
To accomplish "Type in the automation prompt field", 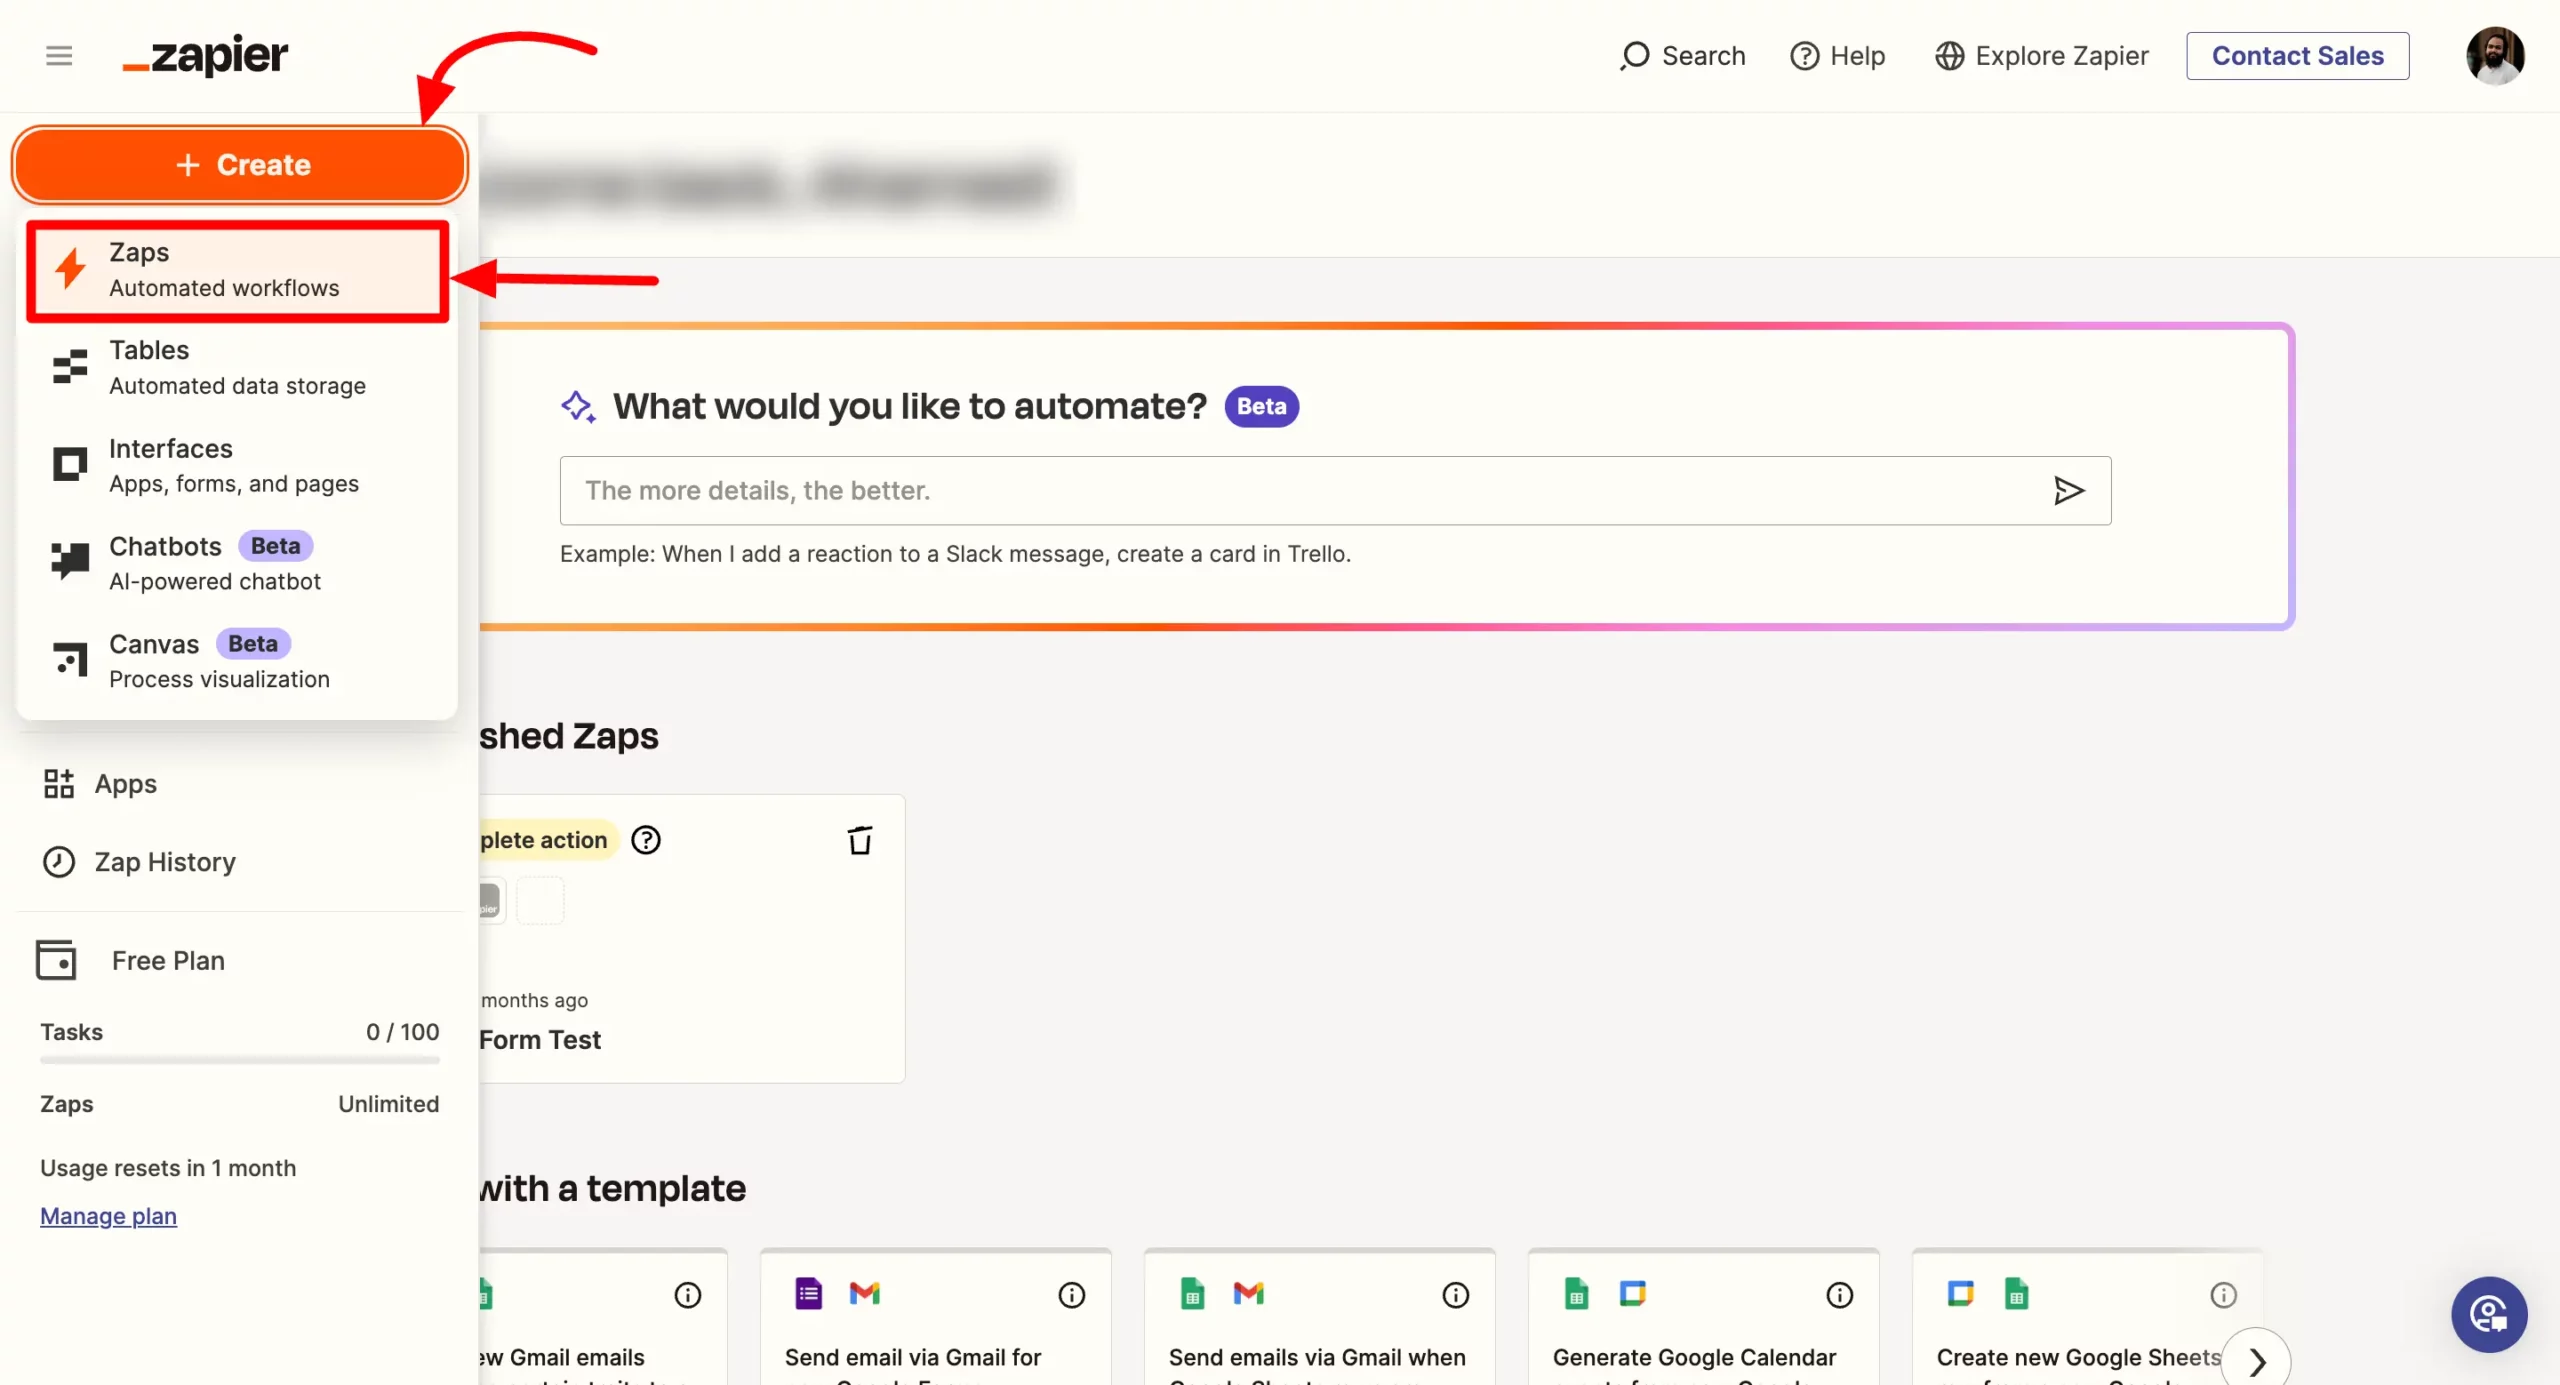I will 1300,490.
